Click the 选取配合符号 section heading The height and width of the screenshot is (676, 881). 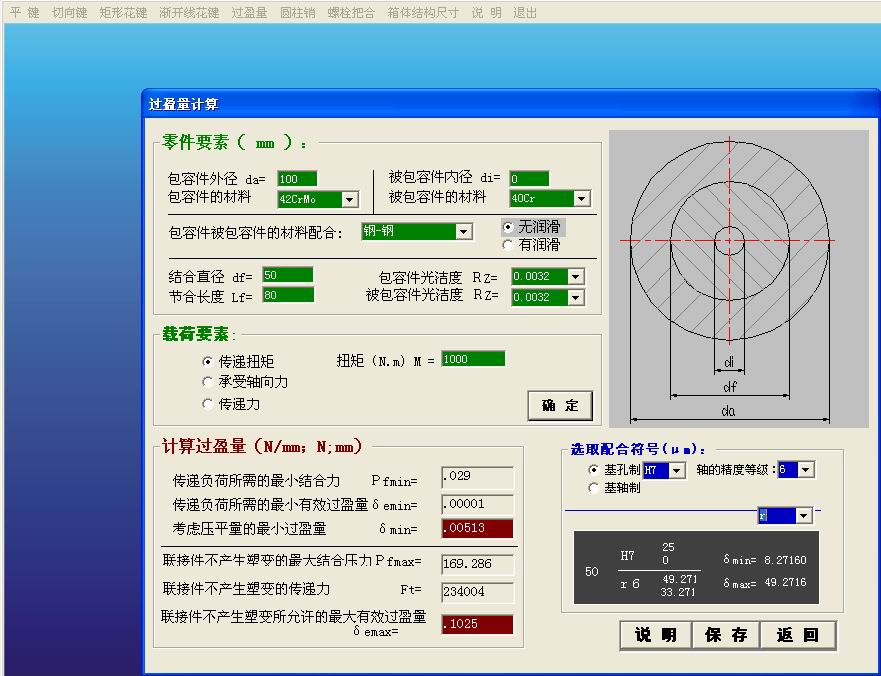coord(638,449)
